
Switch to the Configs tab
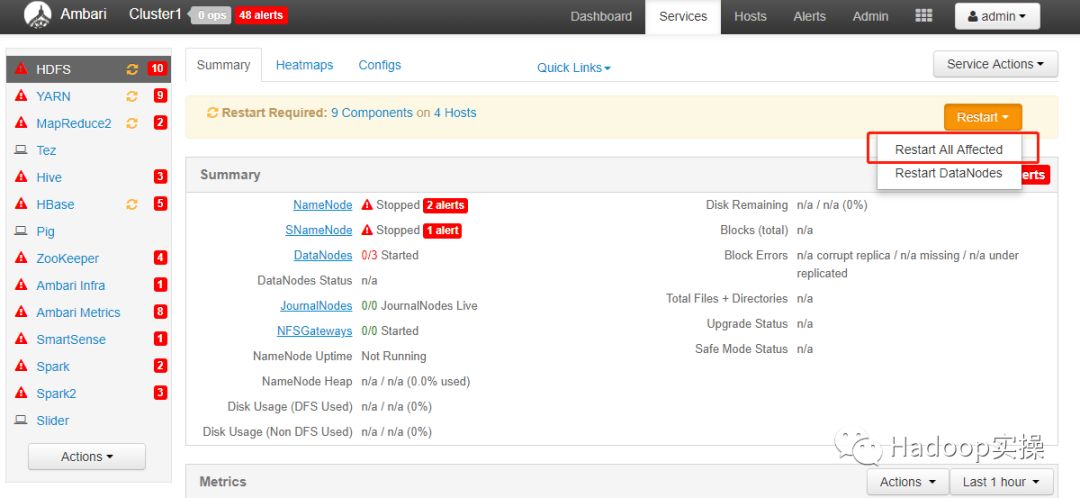coord(380,65)
